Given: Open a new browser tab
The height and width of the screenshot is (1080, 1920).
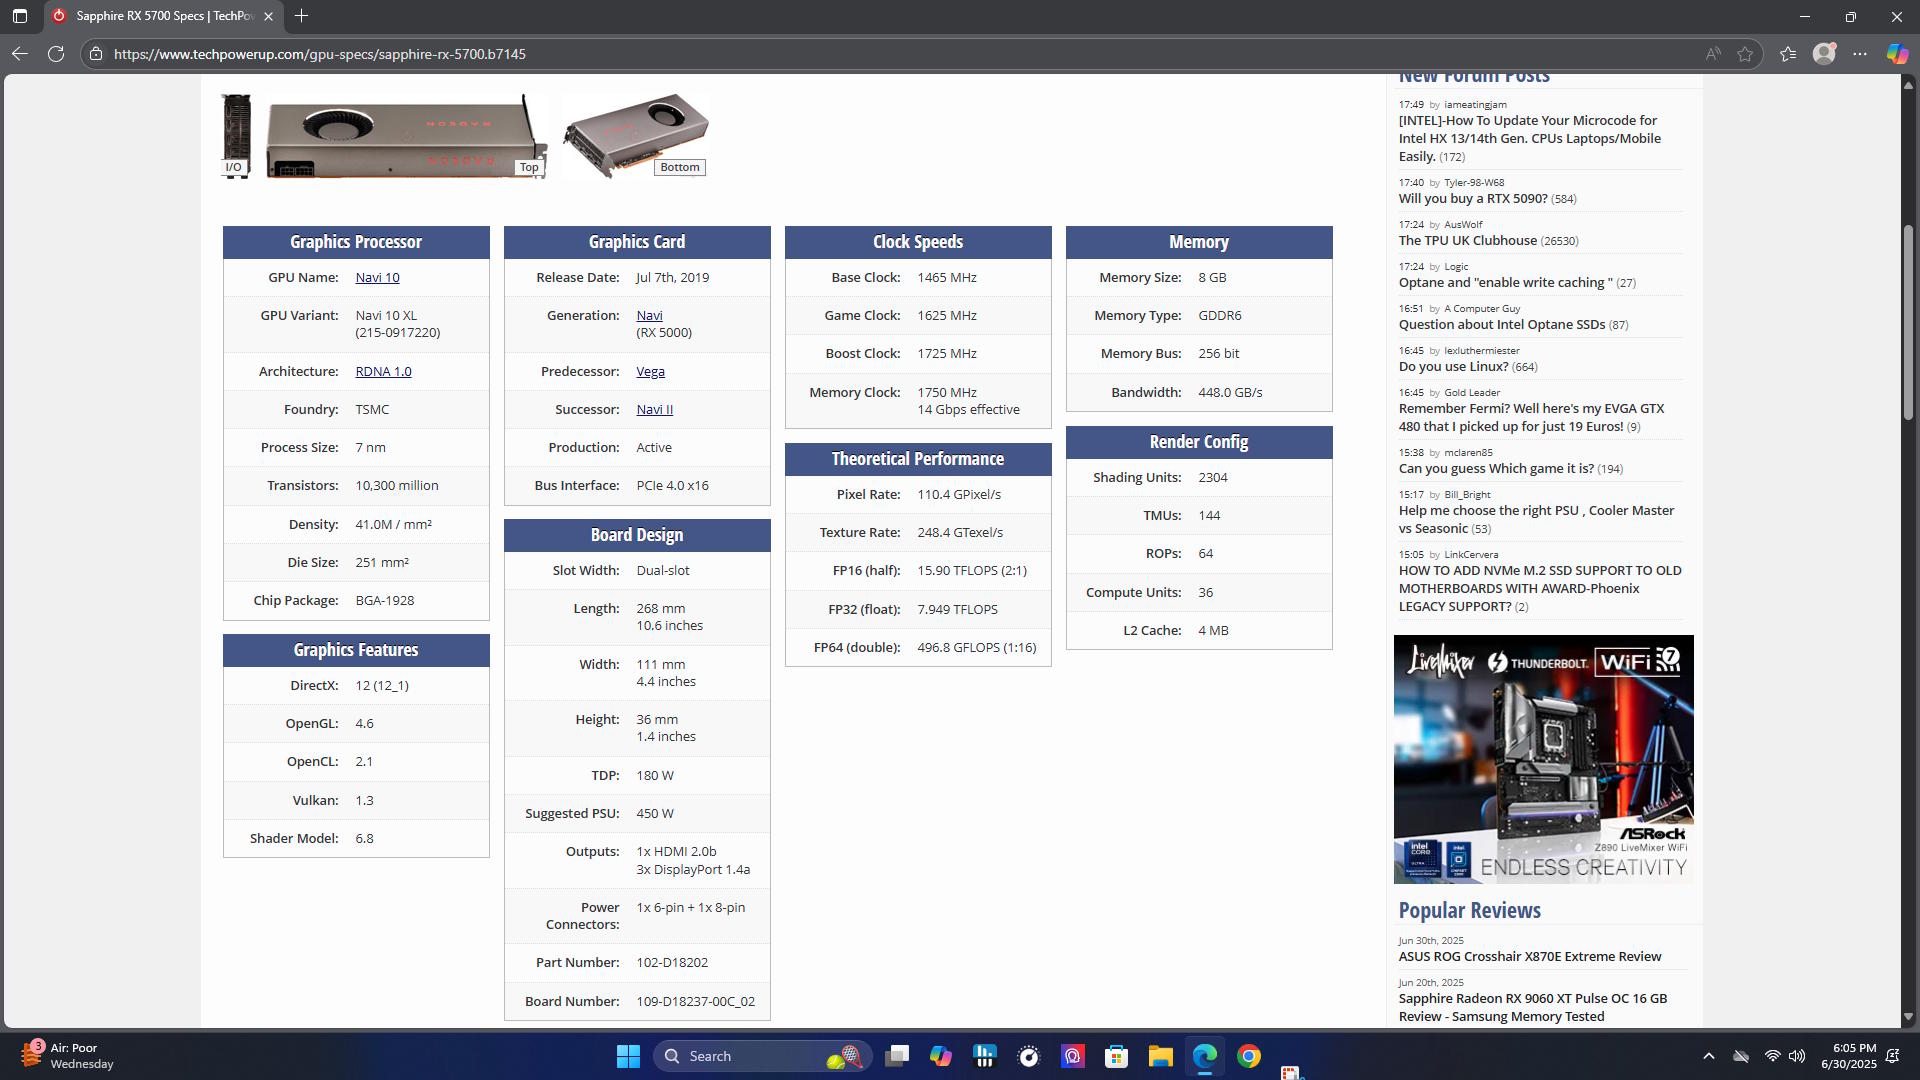Looking at the screenshot, I should click(301, 16).
